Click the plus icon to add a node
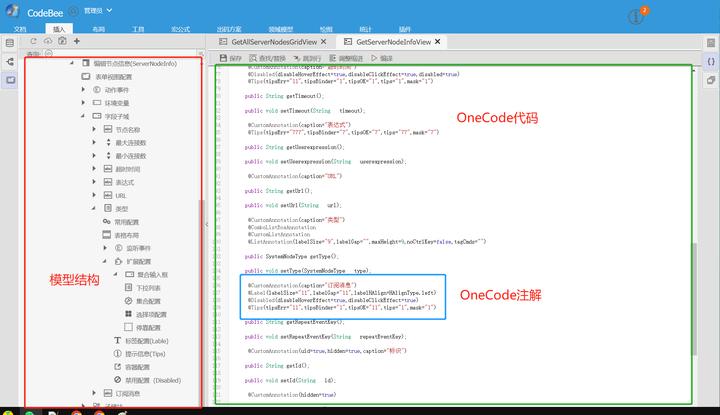This screenshot has height=415, width=720. click(x=77, y=42)
